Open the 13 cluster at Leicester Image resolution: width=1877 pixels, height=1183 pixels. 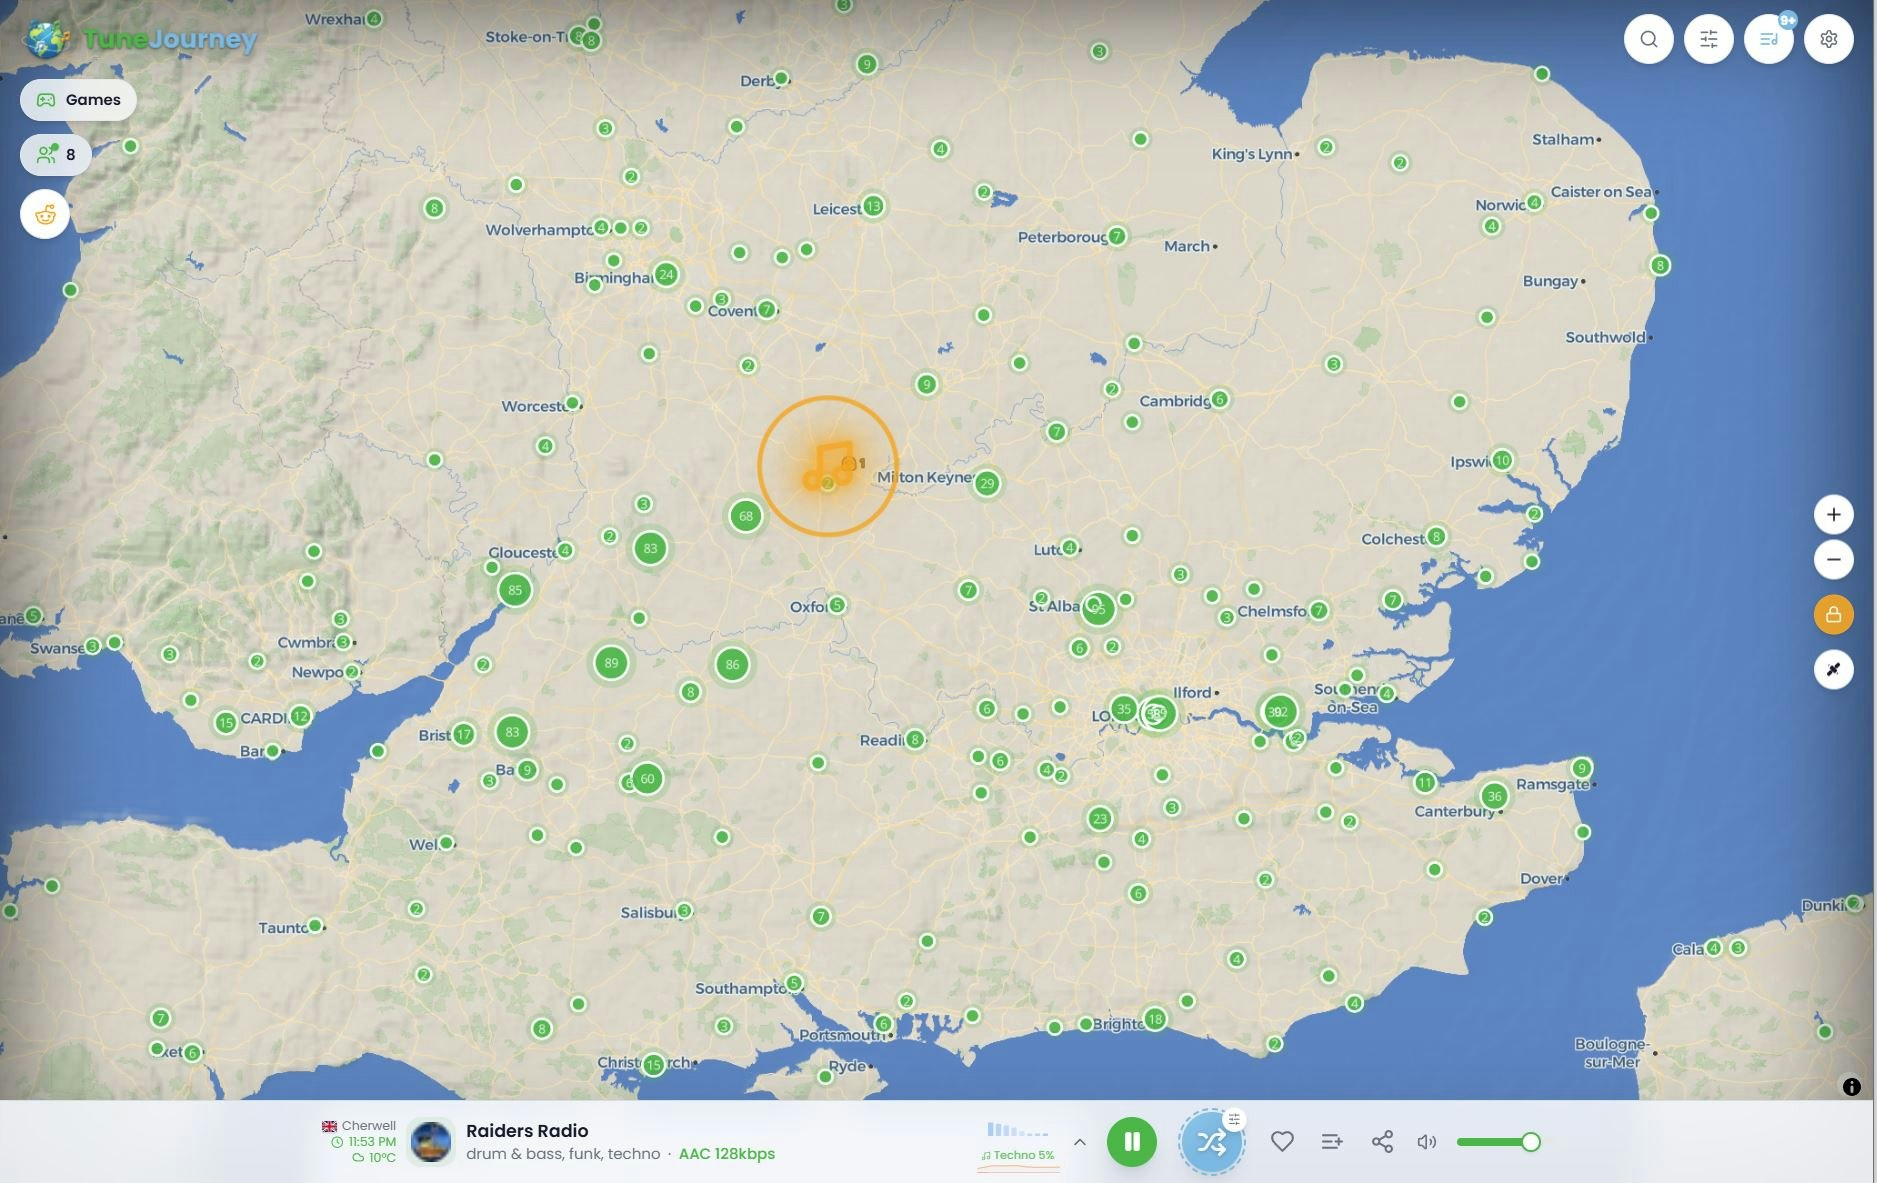tap(873, 206)
